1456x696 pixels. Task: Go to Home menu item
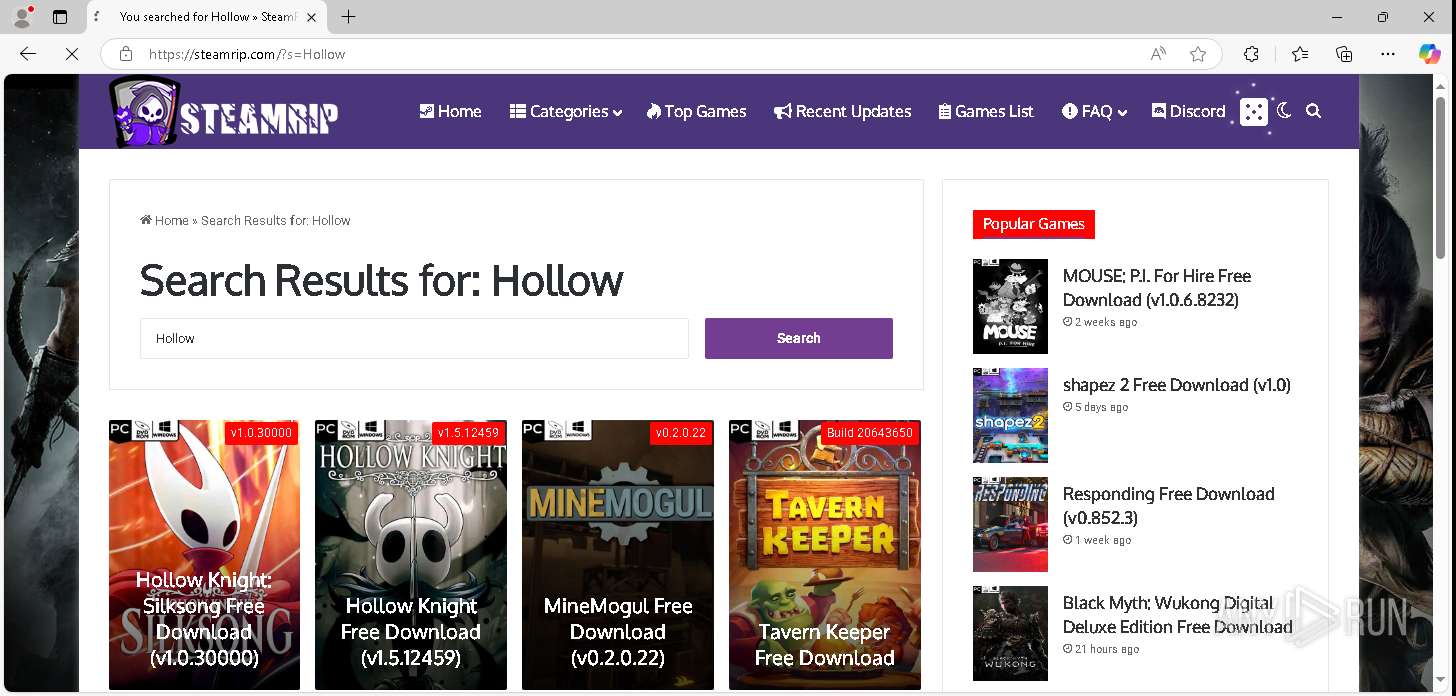(451, 111)
